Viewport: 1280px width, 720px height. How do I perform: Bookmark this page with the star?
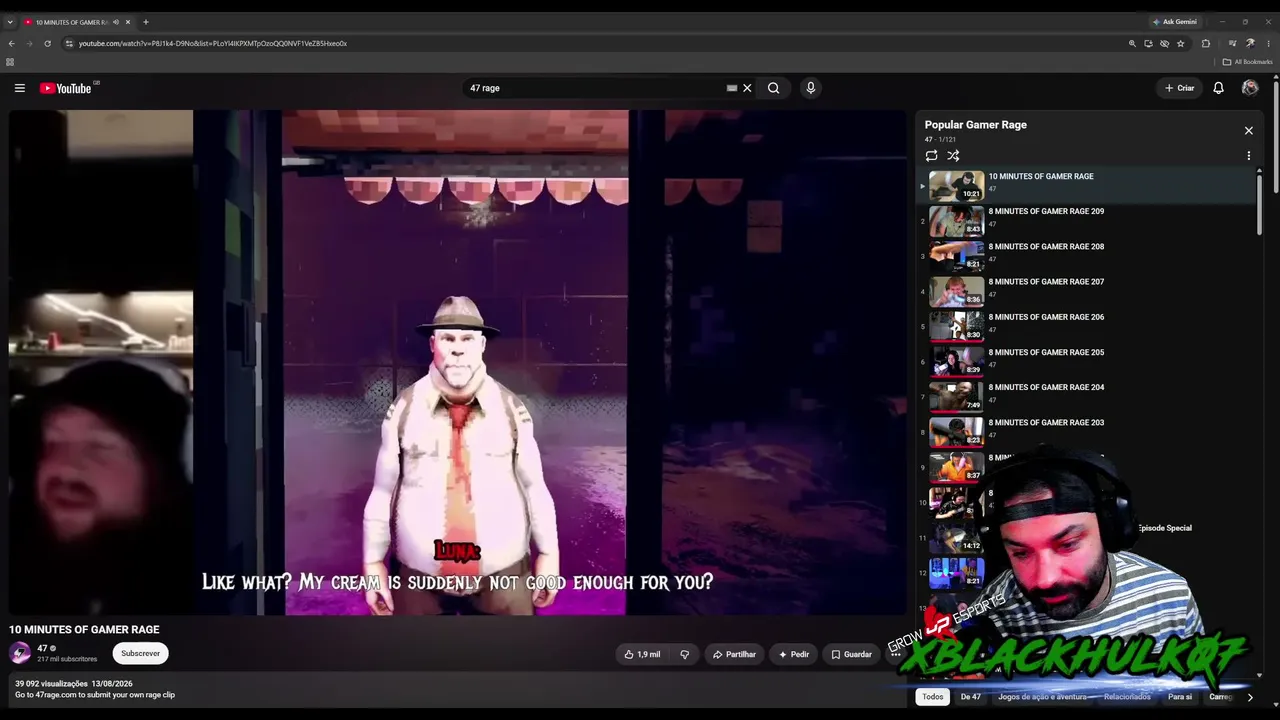pyautogui.click(x=1180, y=44)
